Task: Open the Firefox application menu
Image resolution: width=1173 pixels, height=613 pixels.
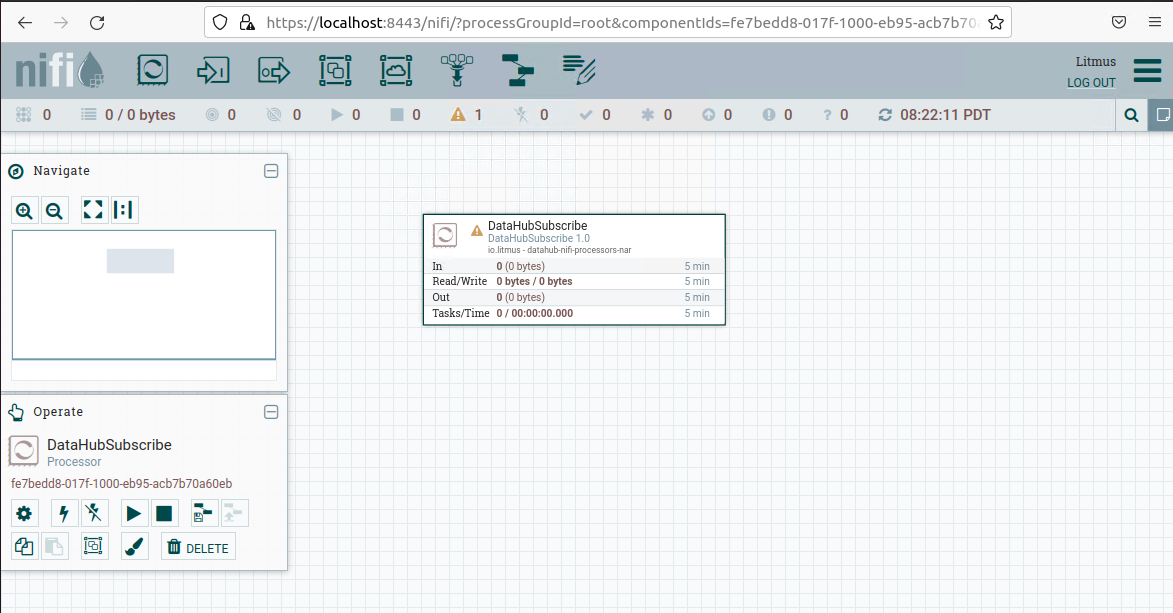Action: 1155,22
